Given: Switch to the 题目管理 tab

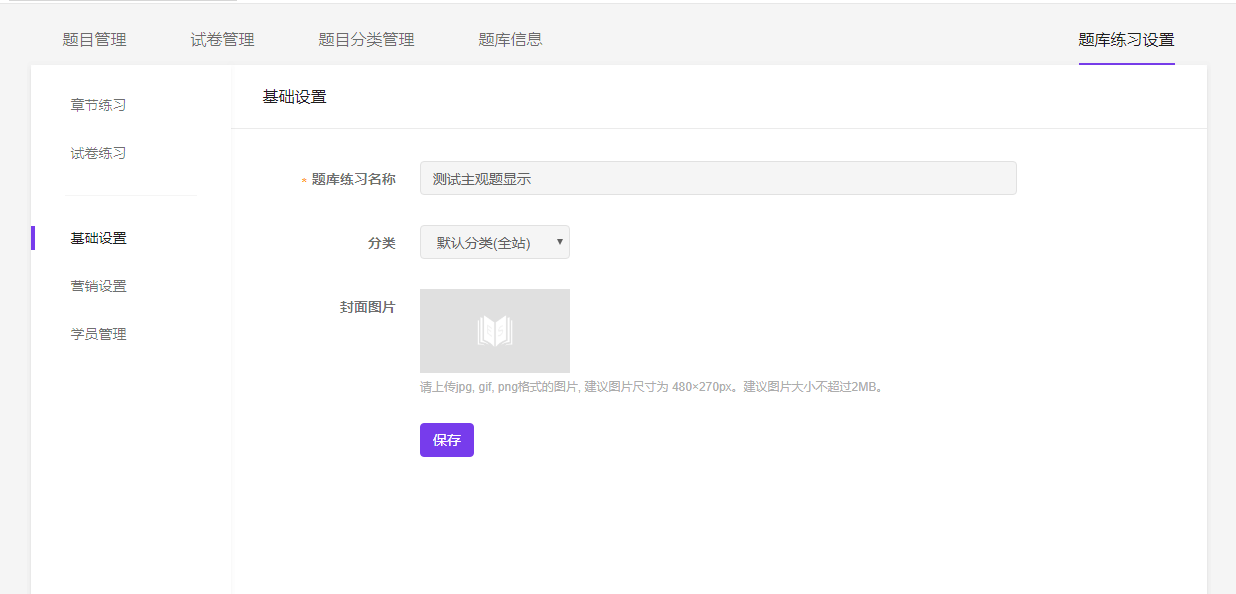Looking at the screenshot, I should tap(94, 40).
